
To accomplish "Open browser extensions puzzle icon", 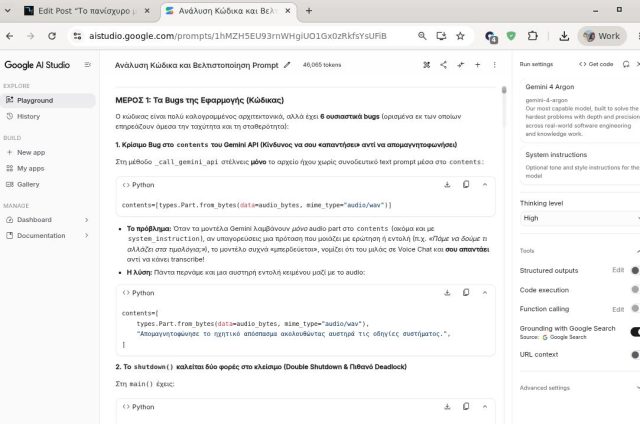I will [x=533, y=36].
